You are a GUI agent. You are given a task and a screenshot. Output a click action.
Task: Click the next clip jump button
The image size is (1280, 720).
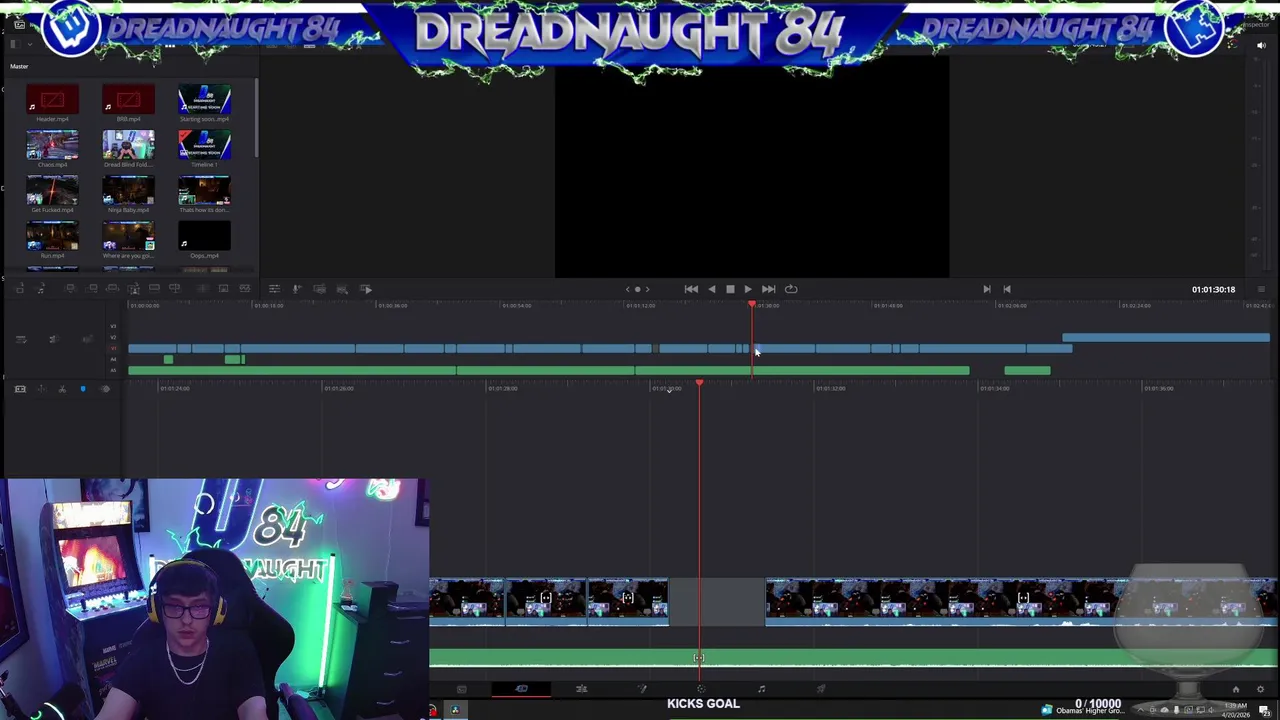coord(986,289)
